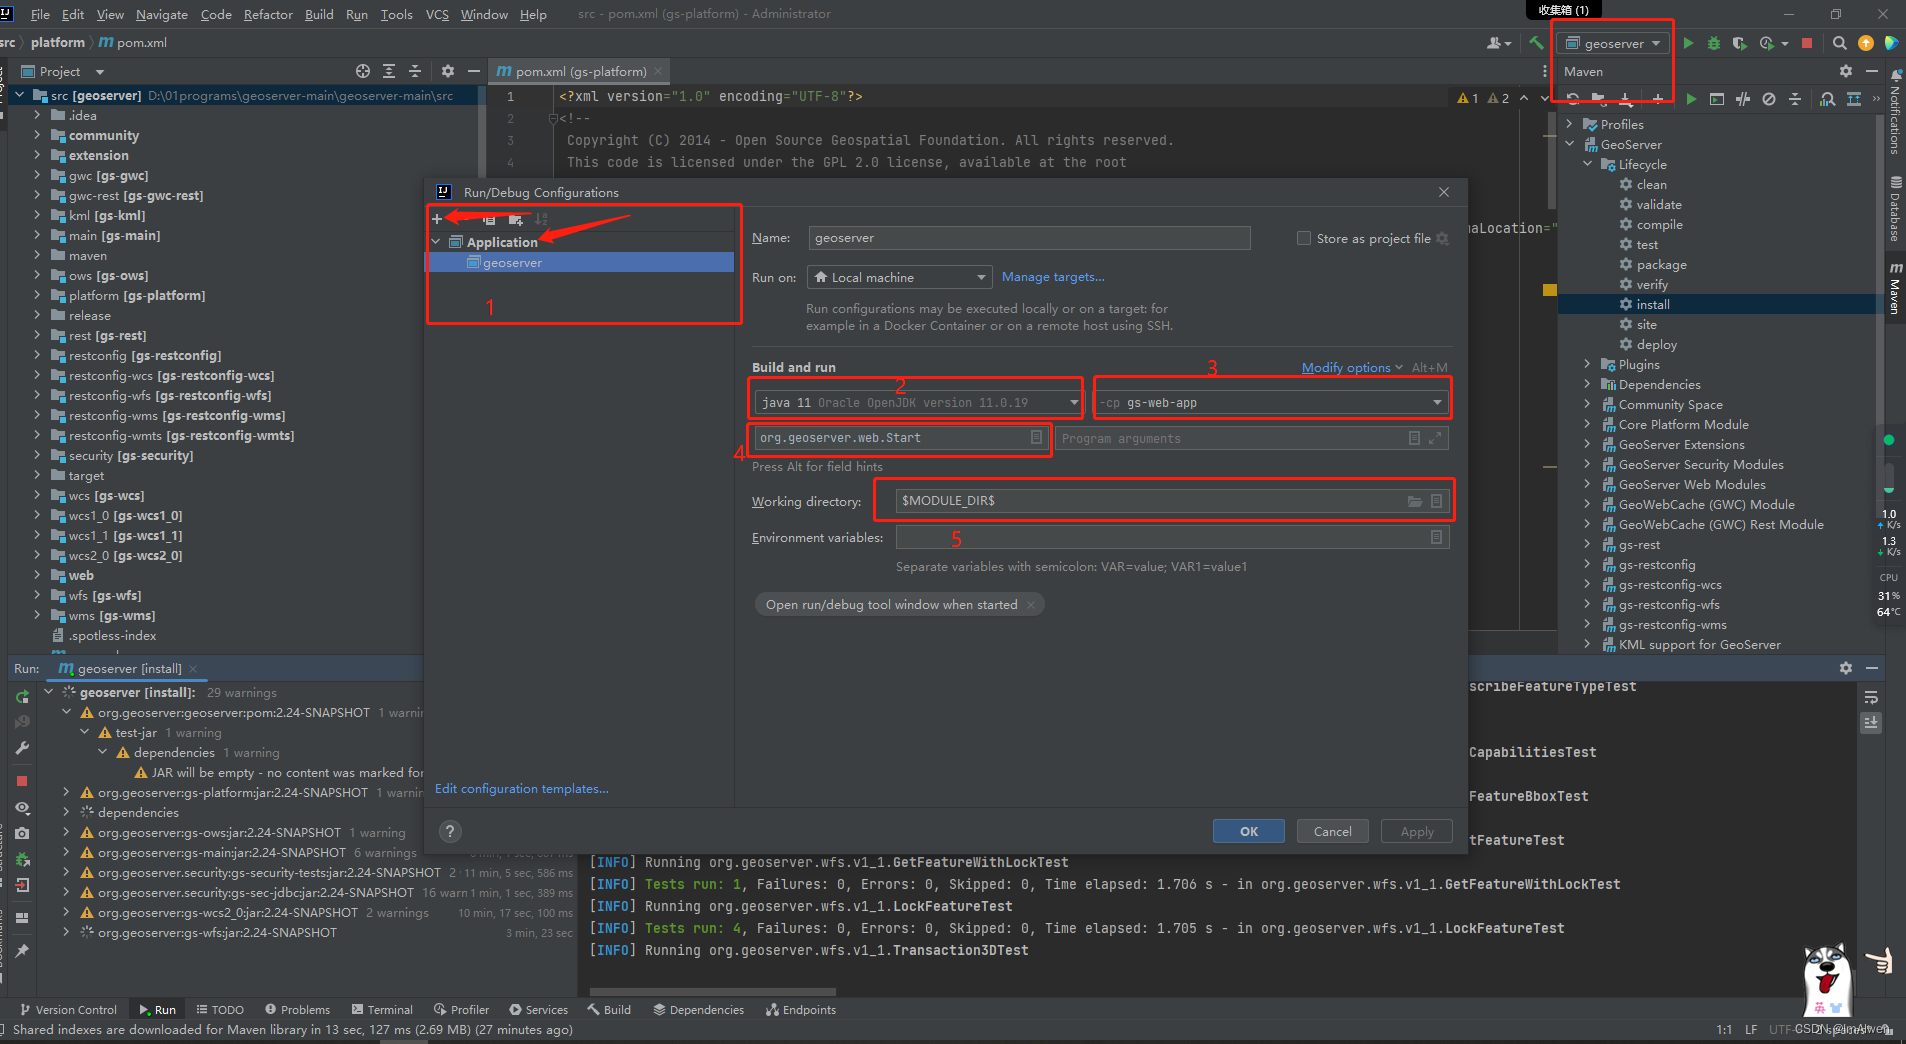Select the pom.xml (gs-platform) editor tab
The width and height of the screenshot is (1906, 1044).
[578, 71]
